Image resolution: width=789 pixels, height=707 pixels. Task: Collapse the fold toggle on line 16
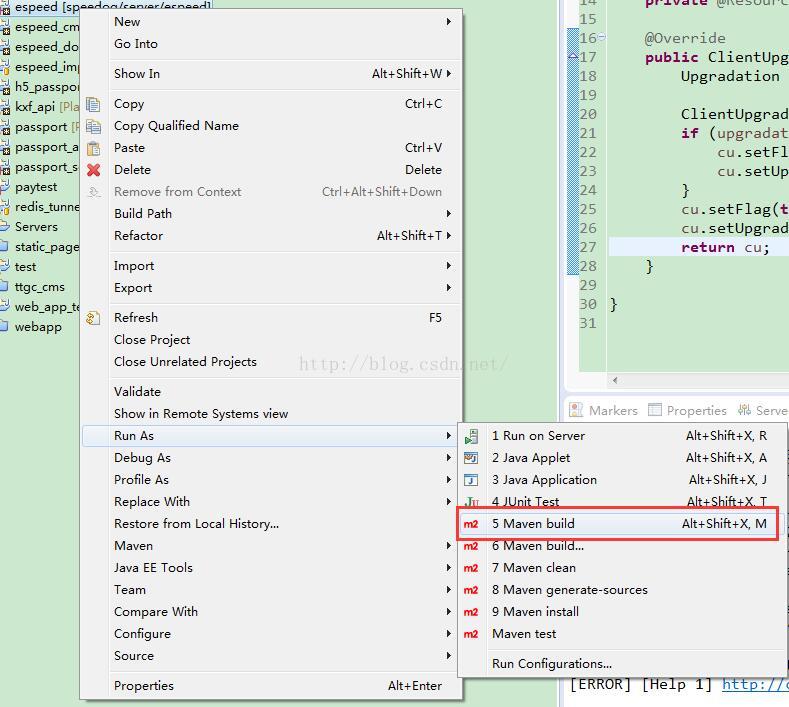pos(602,37)
